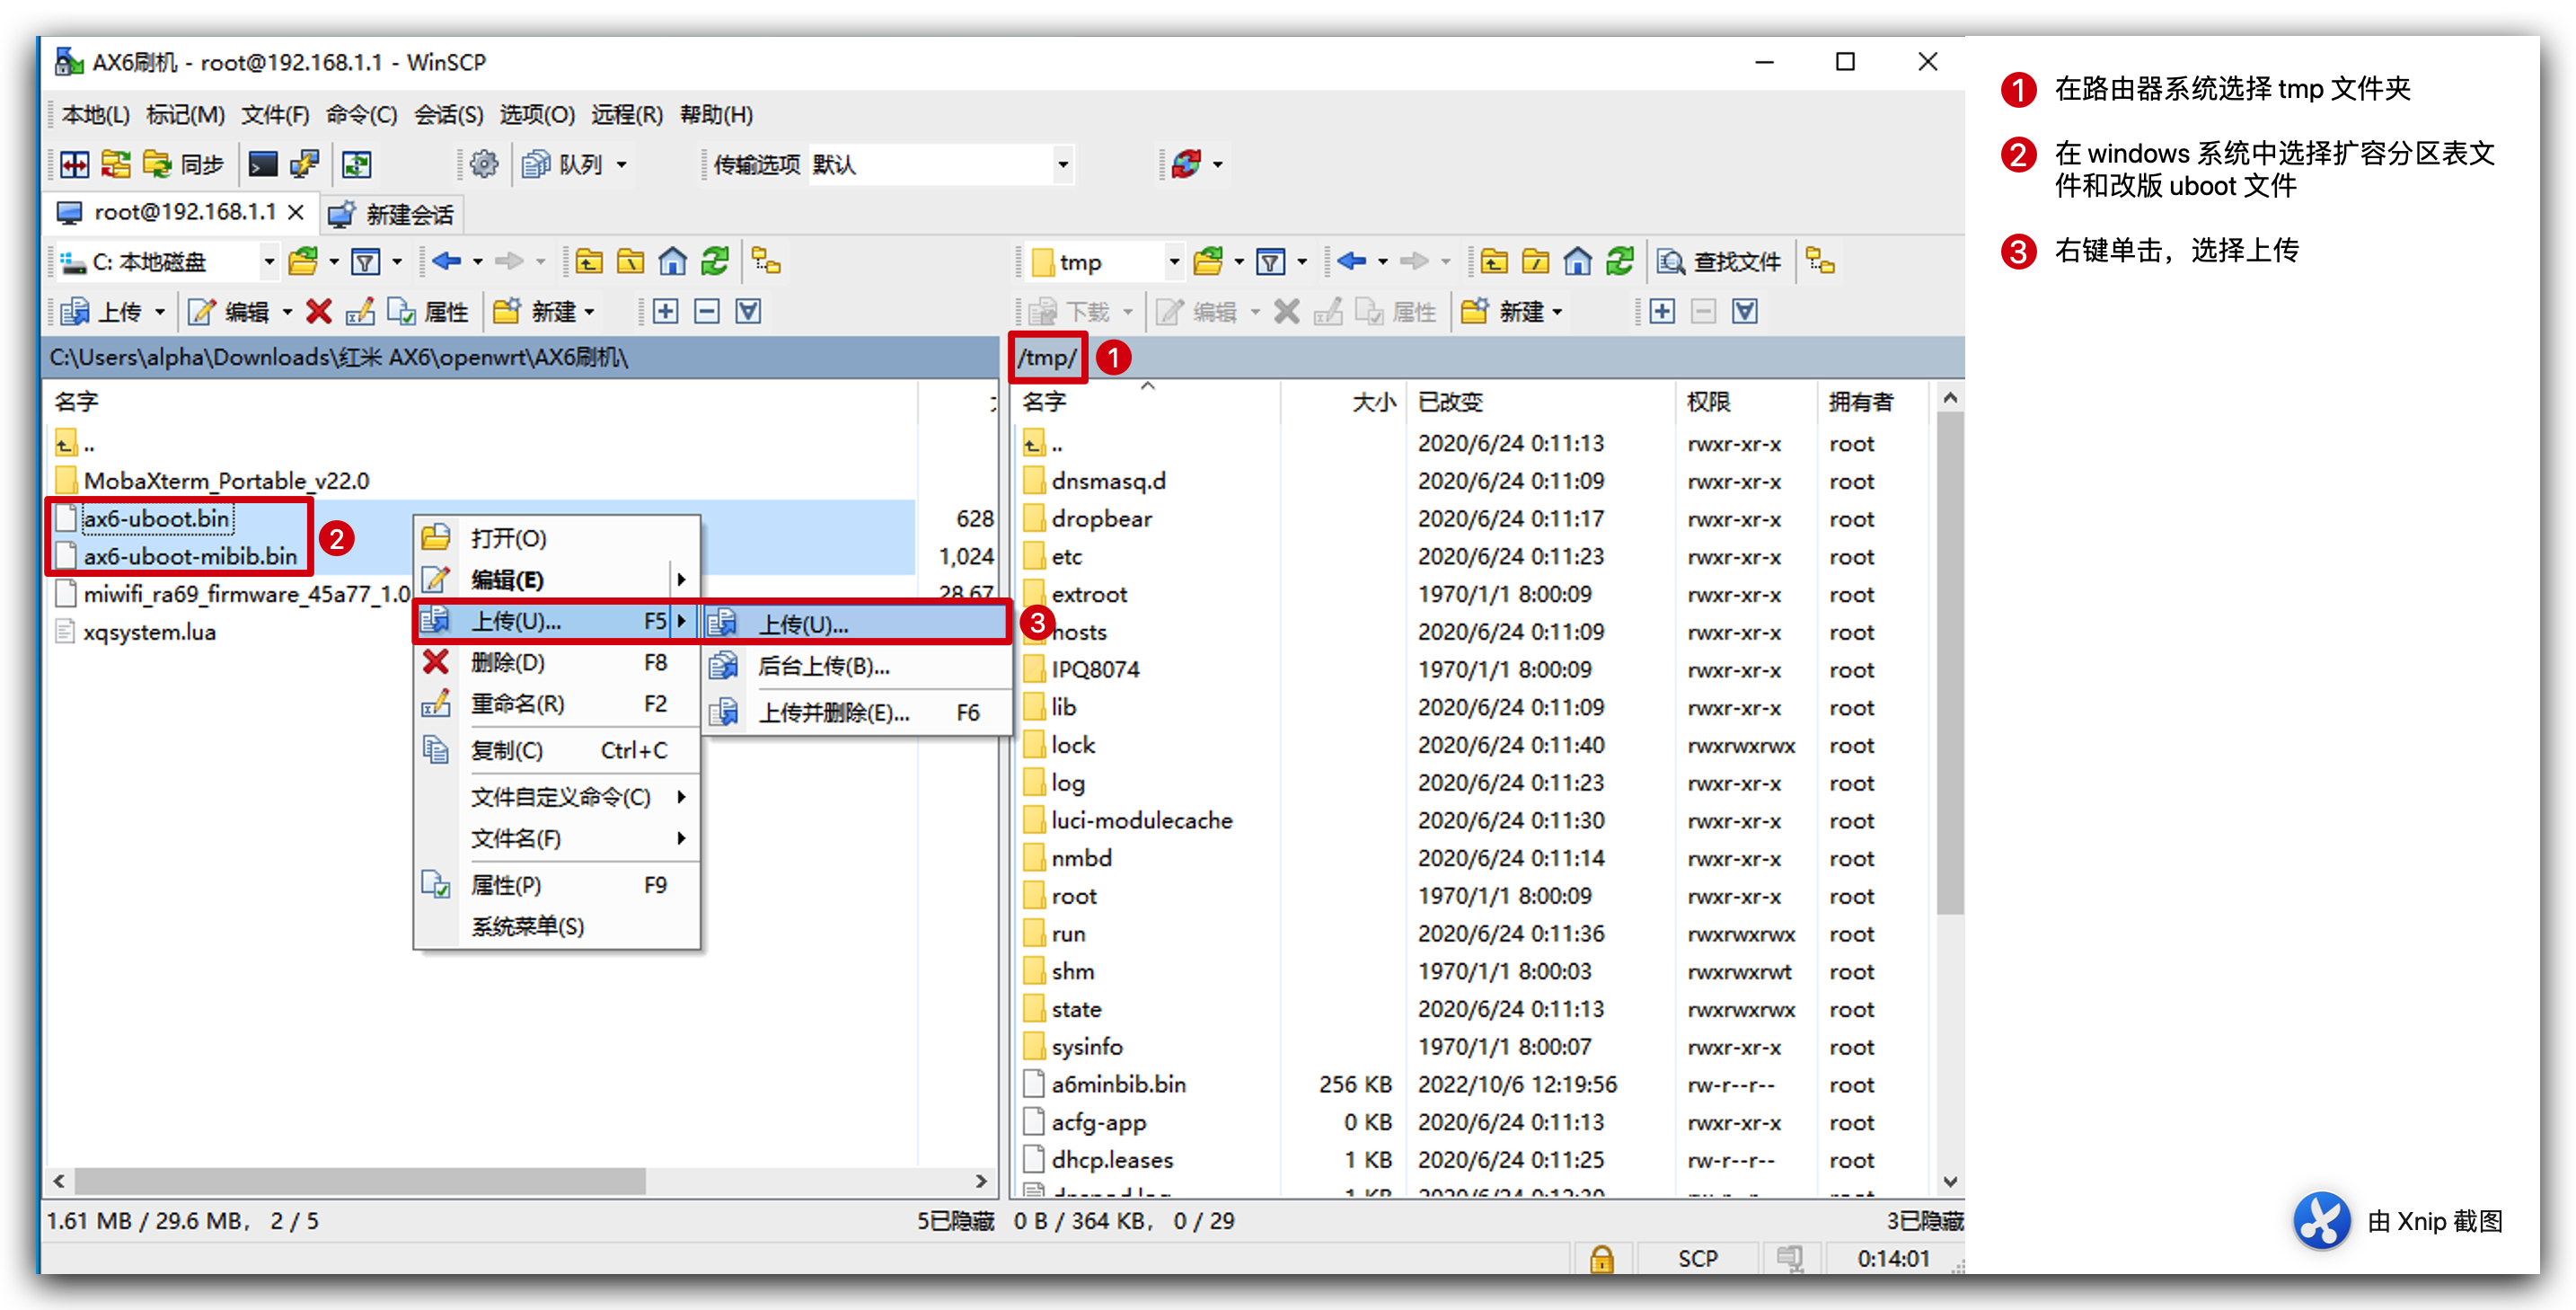Click the local 属性 properties button

[x=428, y=312]
